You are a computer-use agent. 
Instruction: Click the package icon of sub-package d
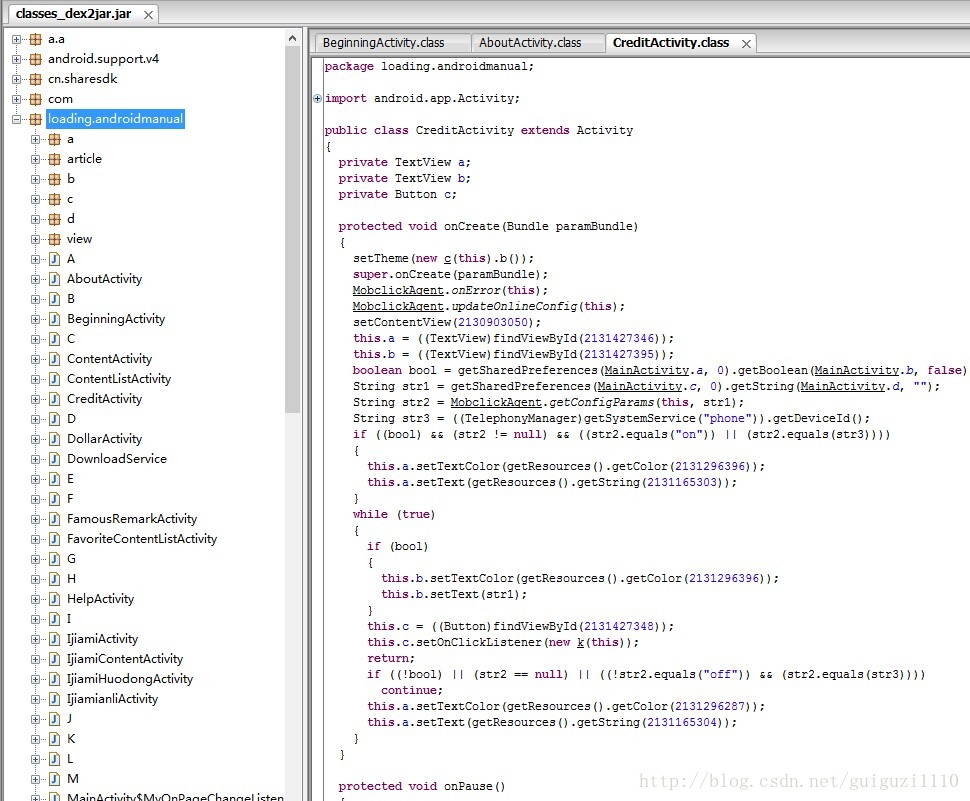(x=54, y=219)
